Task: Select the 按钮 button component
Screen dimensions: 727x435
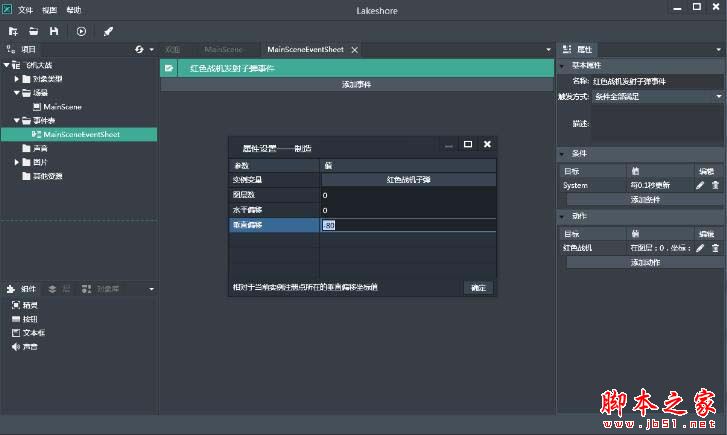Action: pos(25,319)
